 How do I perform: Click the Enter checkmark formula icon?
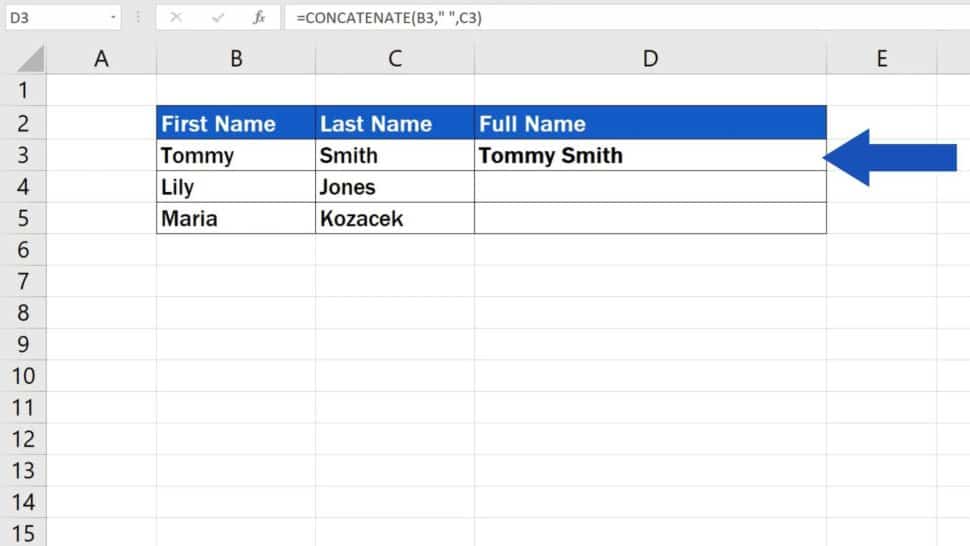(x=217, y=17)
